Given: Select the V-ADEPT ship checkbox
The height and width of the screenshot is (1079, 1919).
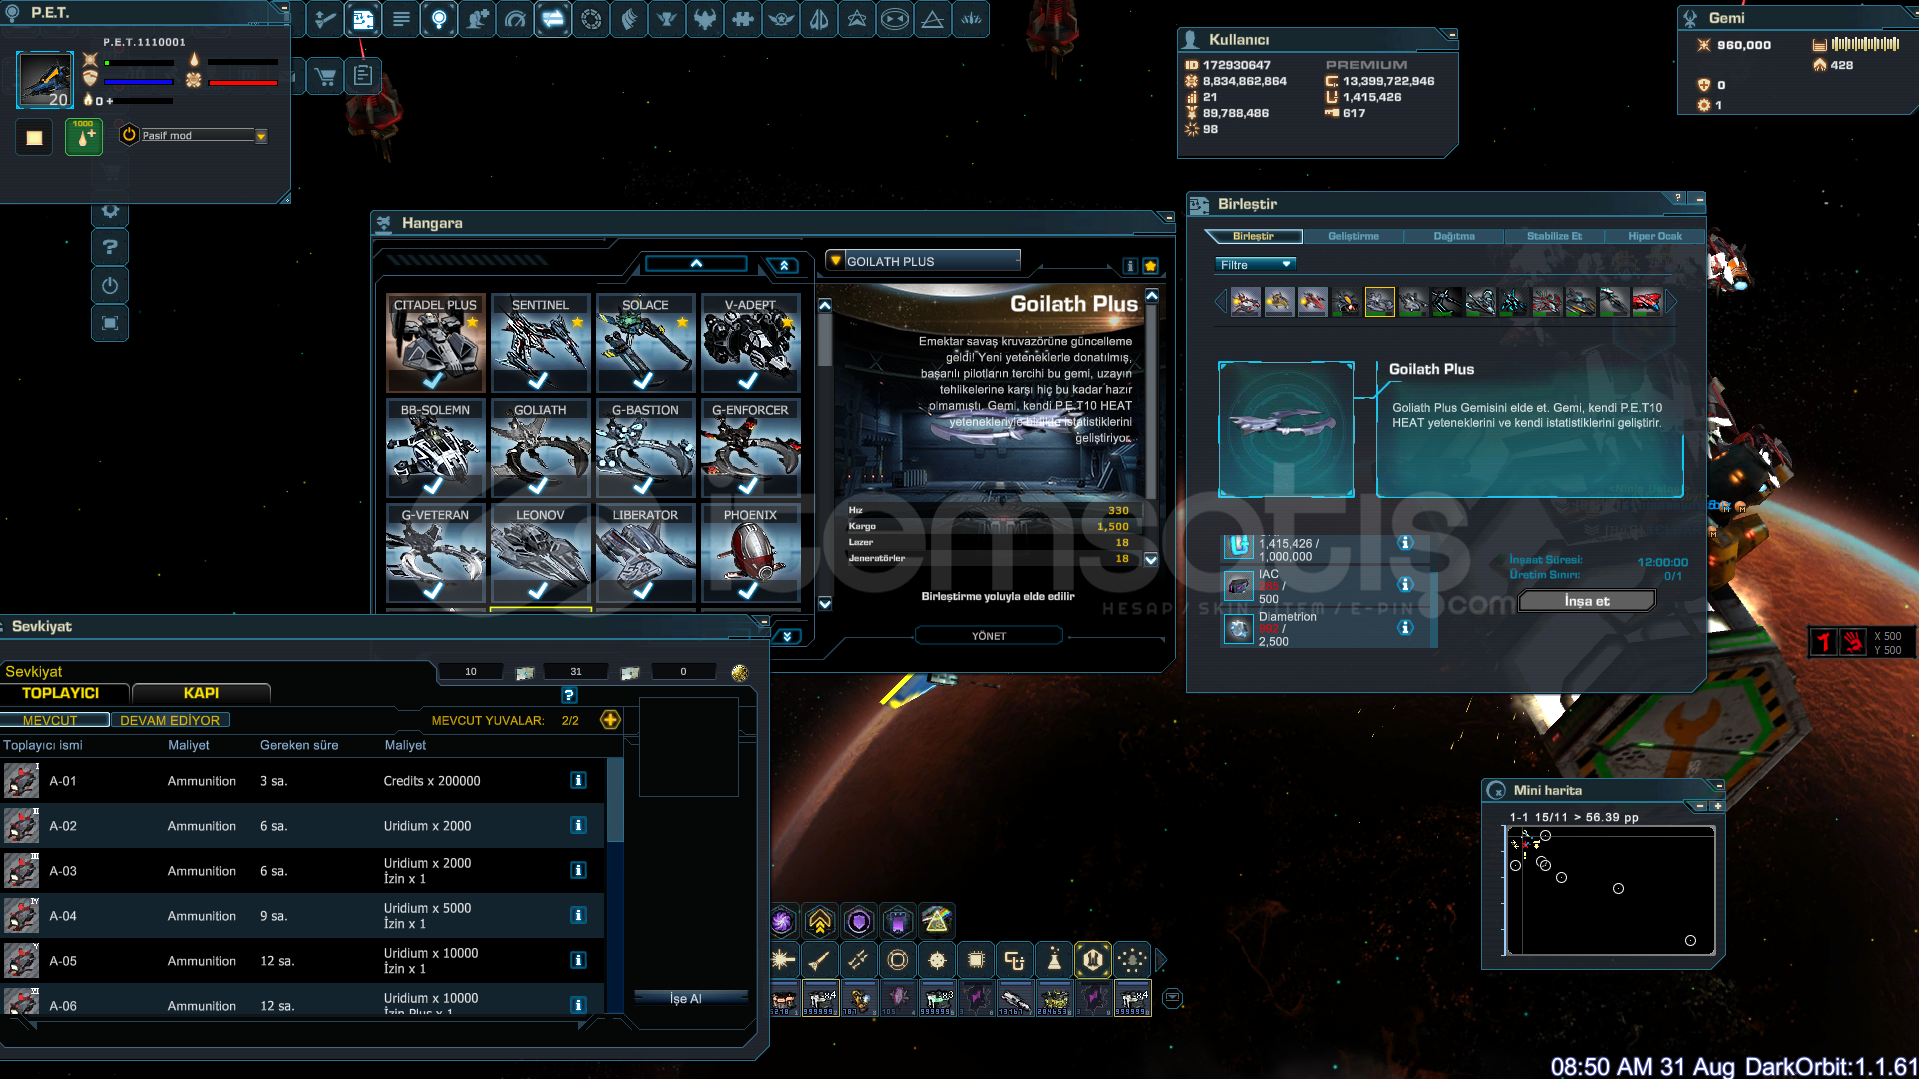Looking at the screenshot, I should [748, 380].
